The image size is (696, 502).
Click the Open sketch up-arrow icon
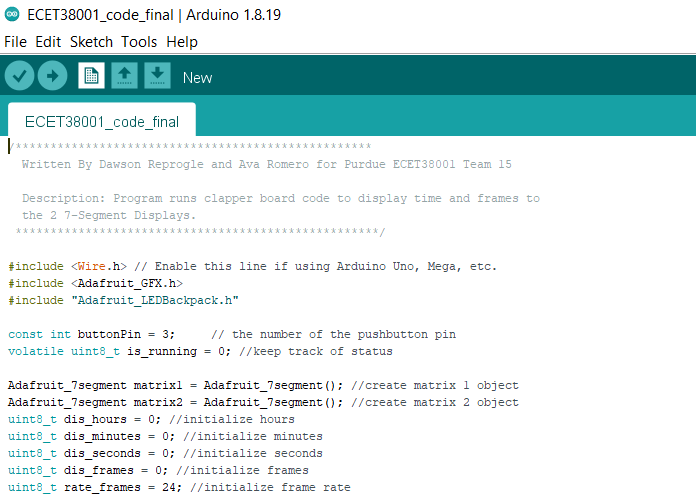tap(124, 76)
